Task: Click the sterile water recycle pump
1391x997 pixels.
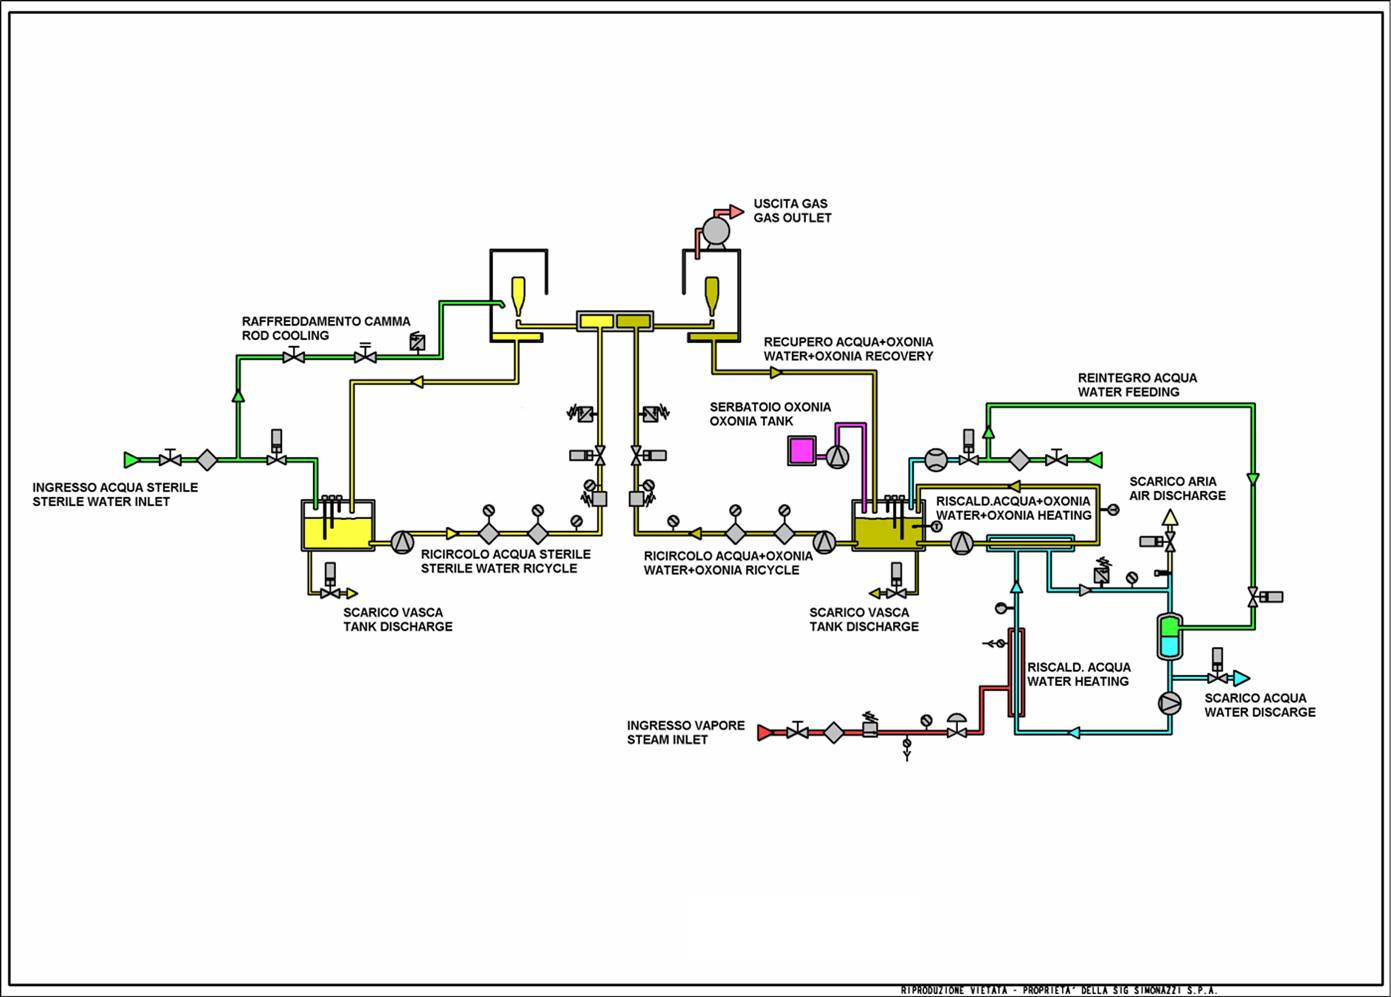Action: point(401,542)
